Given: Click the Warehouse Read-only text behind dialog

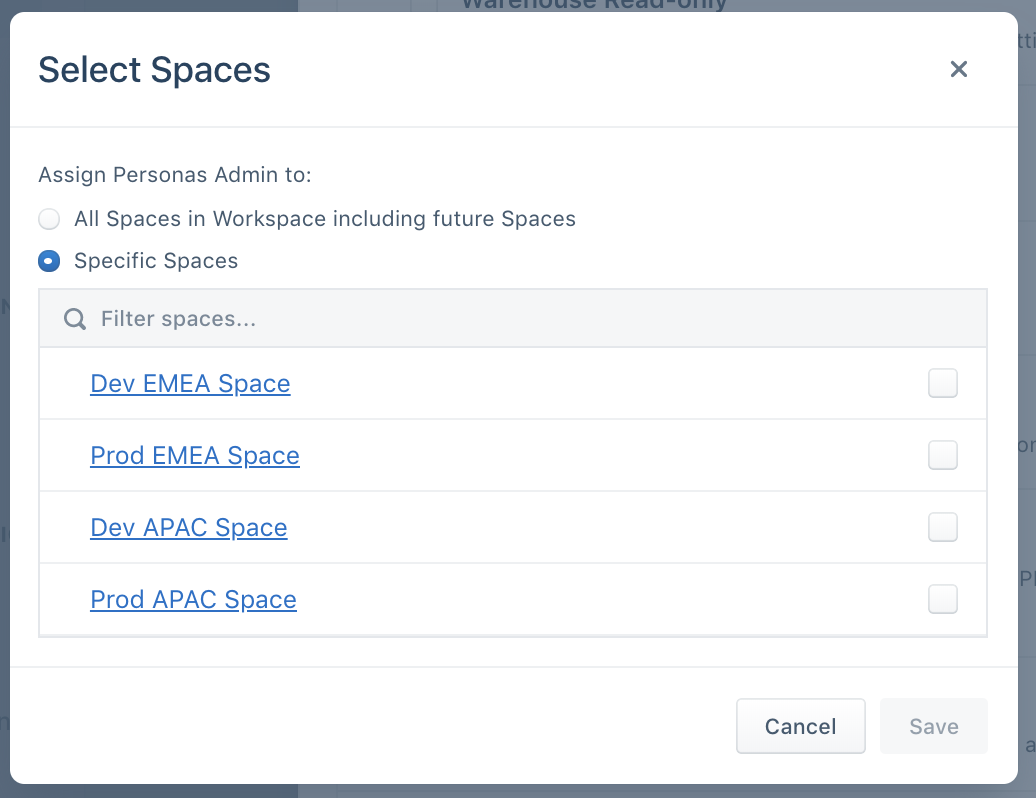Looking at the screenshot, I should pyautogui.click(x=594, y=4).
